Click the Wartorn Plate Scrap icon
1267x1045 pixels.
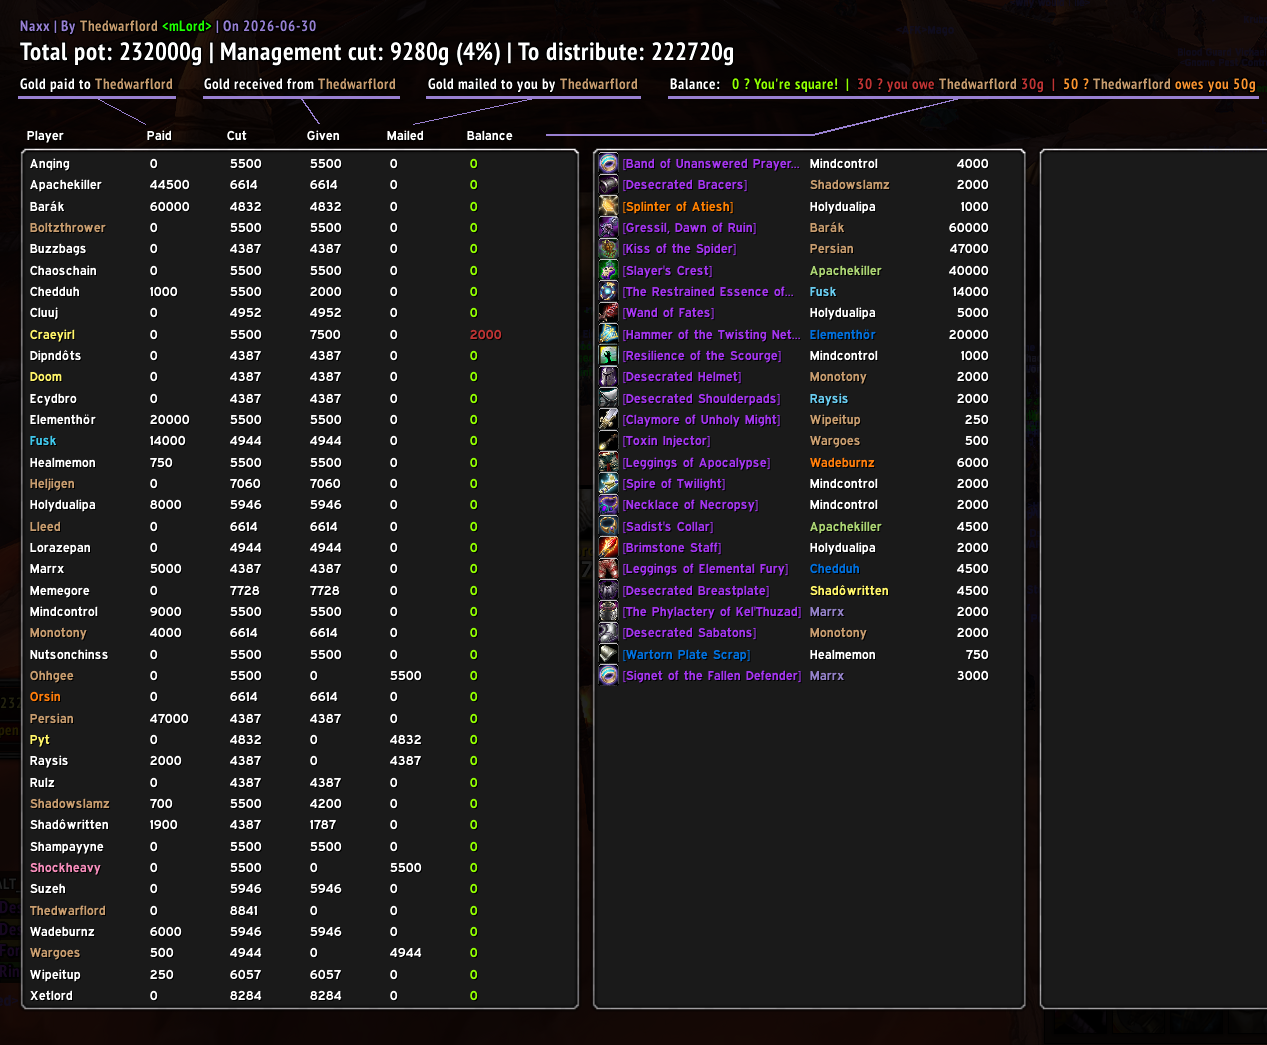pos(608,654)
